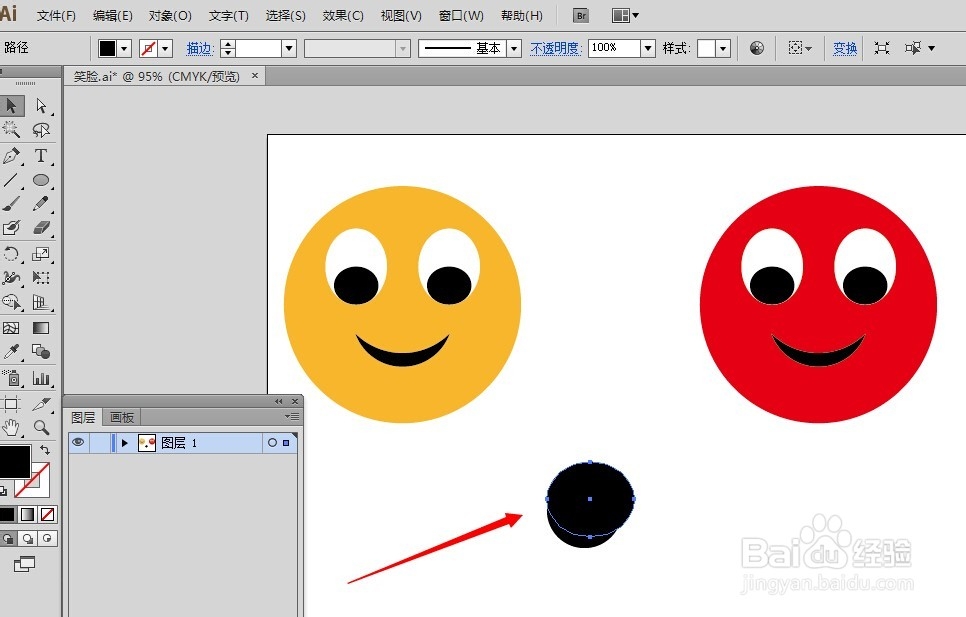Click the 描边 stroke link
This screenshot has height=617, width=966.
point(200,48)
